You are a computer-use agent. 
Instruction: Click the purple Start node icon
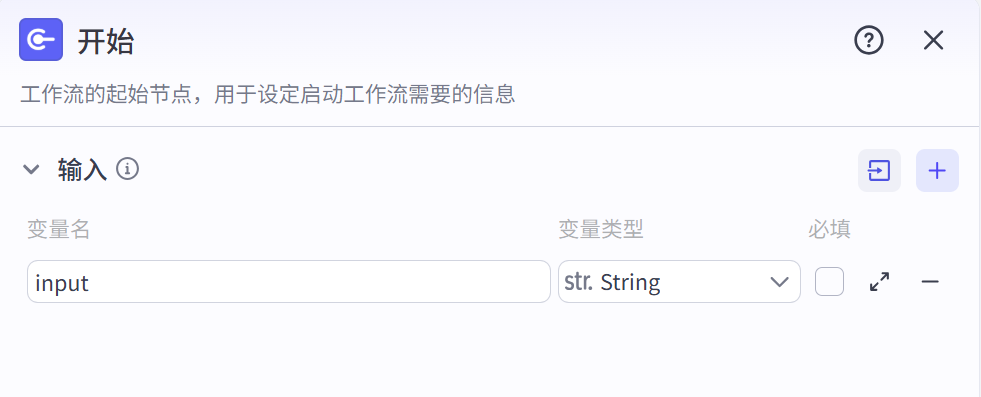coord(41,39)
